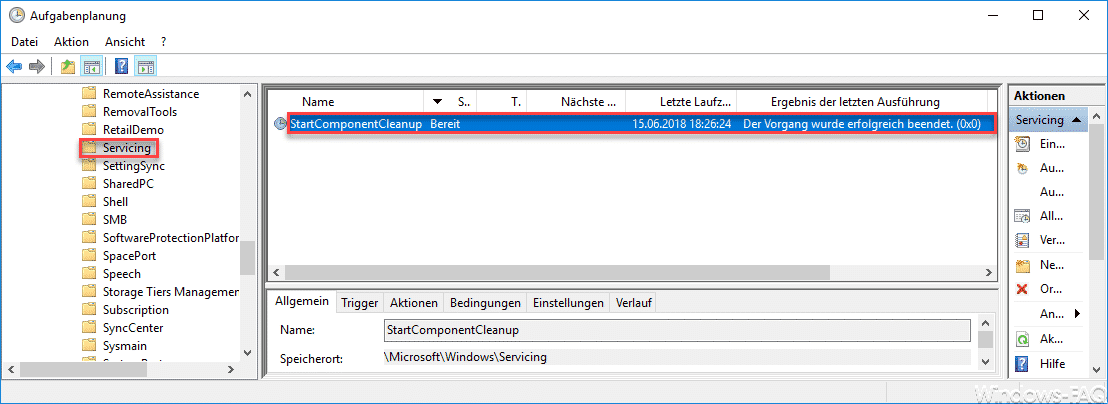Select the StartComponentCleanup task row
Viewport: 1108px width, 404px height.
coord(641,124)
